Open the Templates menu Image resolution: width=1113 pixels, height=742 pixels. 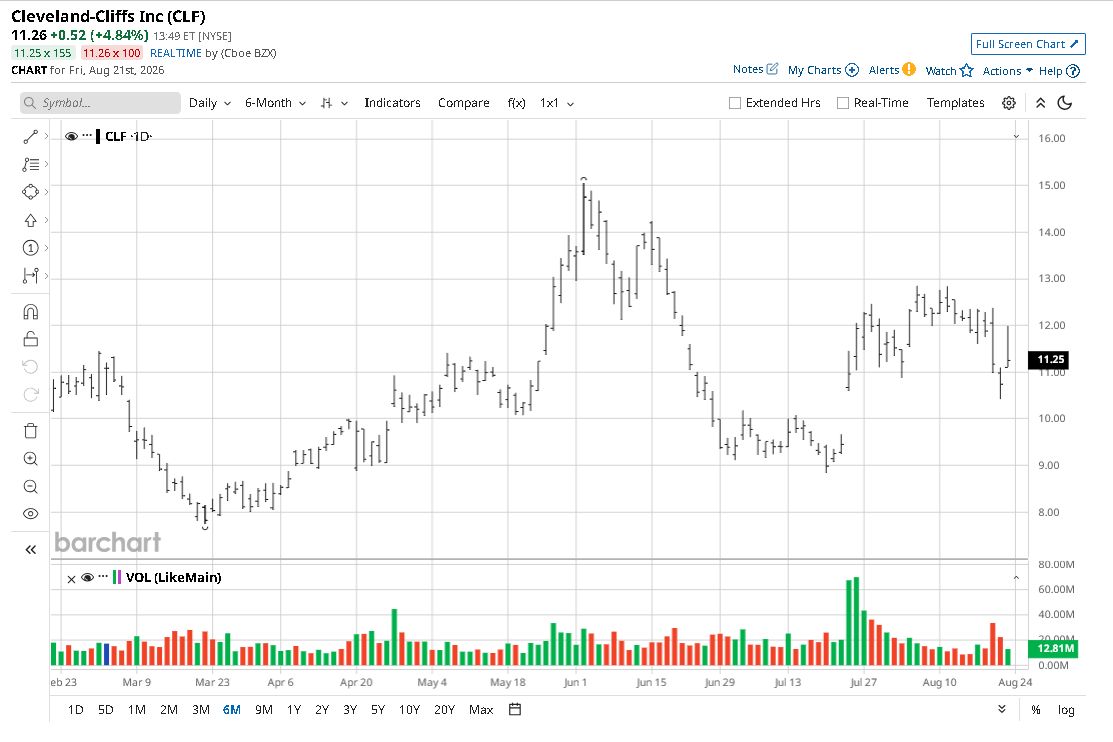coord(955,103)
